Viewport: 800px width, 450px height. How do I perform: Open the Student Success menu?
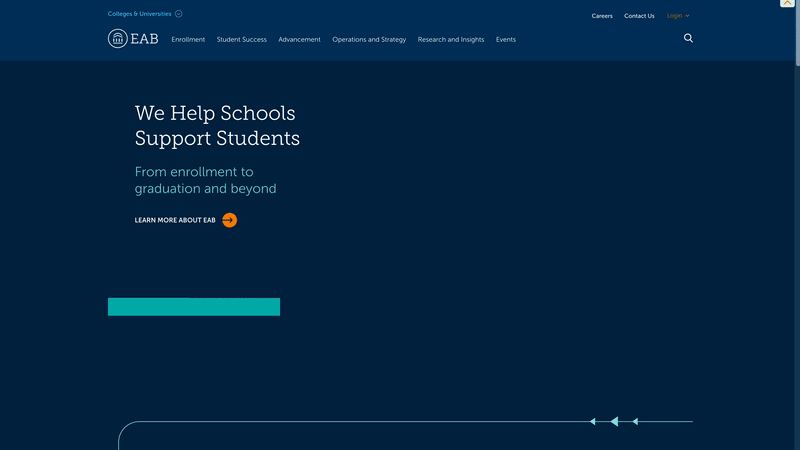(241, 39)
